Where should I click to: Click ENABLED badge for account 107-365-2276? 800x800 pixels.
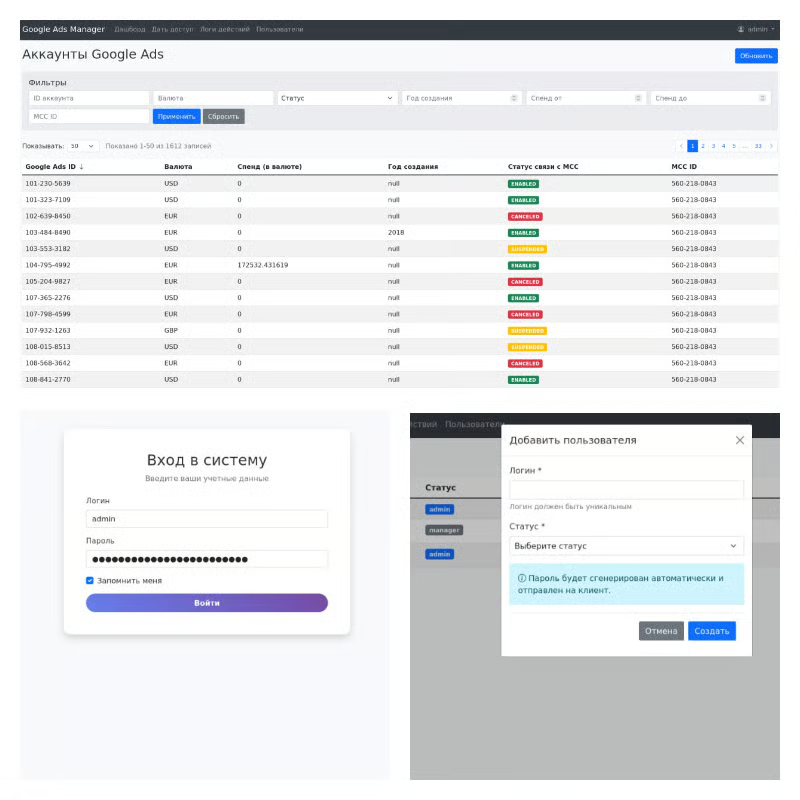(x=523, y=298)
